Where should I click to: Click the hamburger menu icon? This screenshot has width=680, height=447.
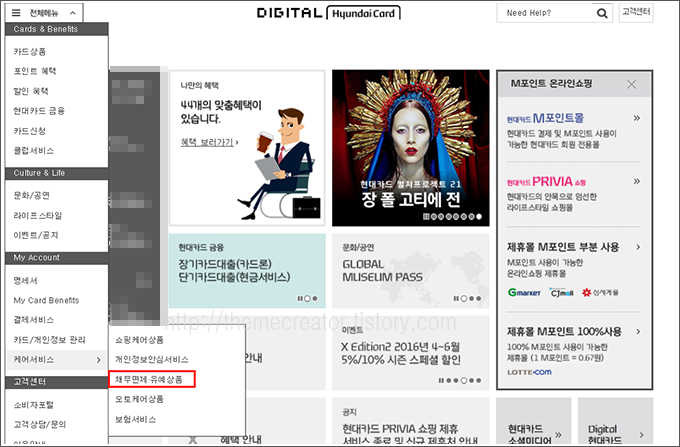tap(16, 13)
